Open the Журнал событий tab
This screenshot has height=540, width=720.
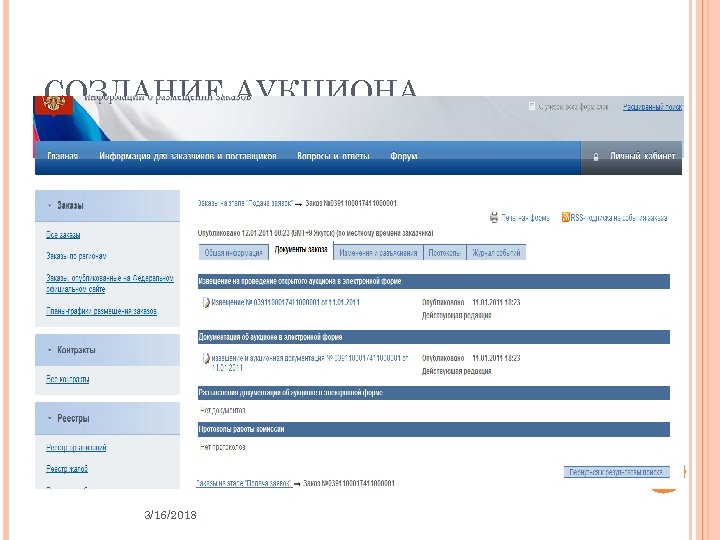pos(496,253)
